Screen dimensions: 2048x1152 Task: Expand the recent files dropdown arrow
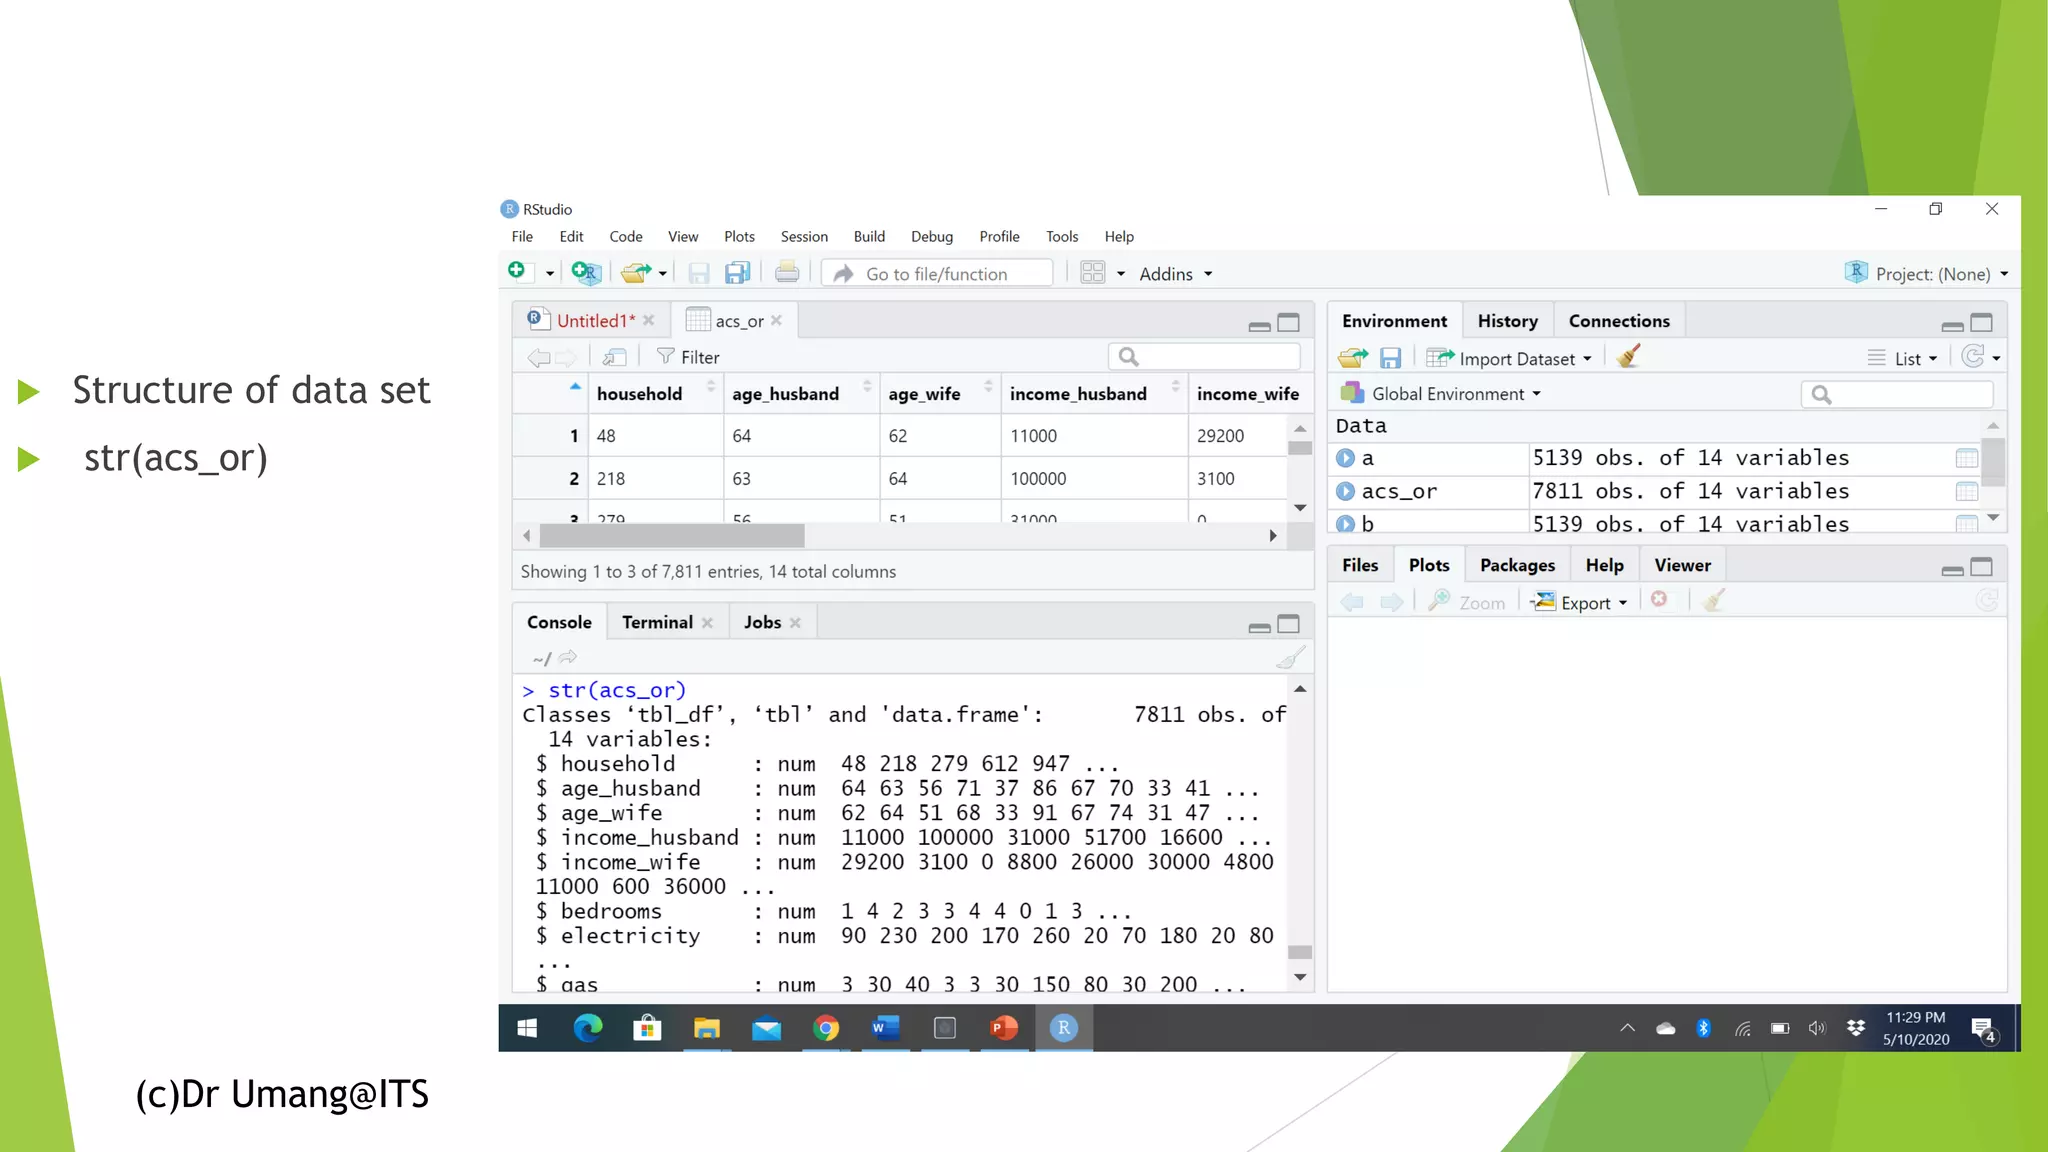tap(662, 274)
